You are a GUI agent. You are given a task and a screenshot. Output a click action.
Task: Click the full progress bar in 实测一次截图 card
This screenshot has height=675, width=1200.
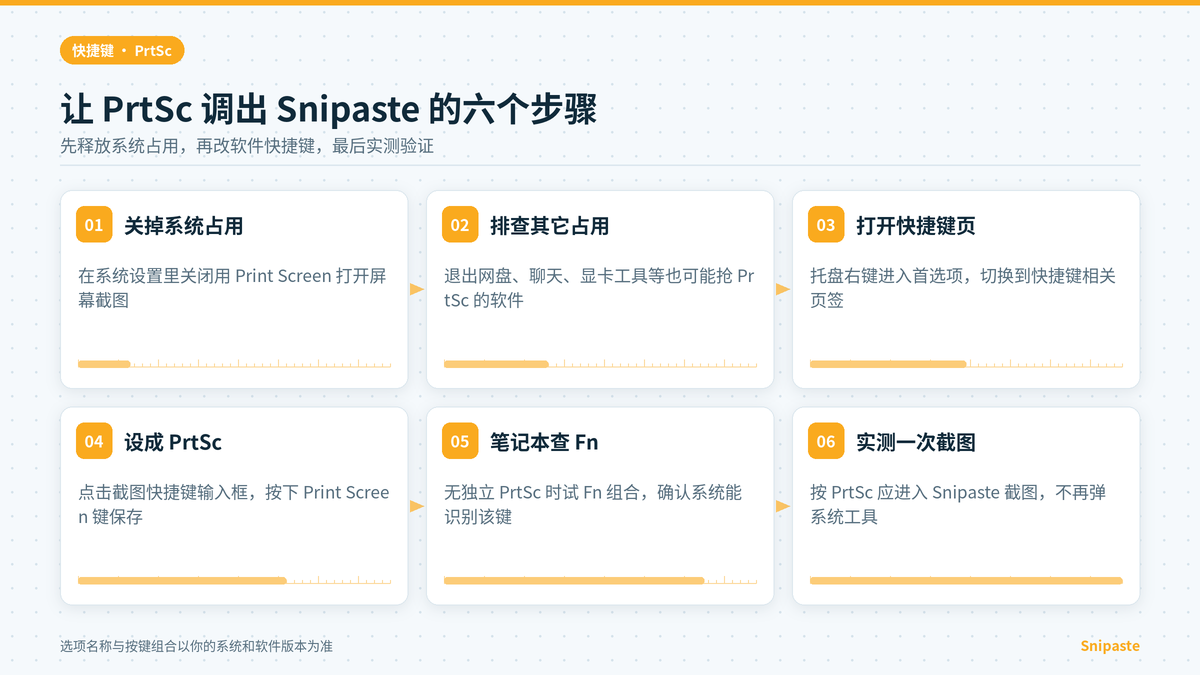[x=967, y=580]
